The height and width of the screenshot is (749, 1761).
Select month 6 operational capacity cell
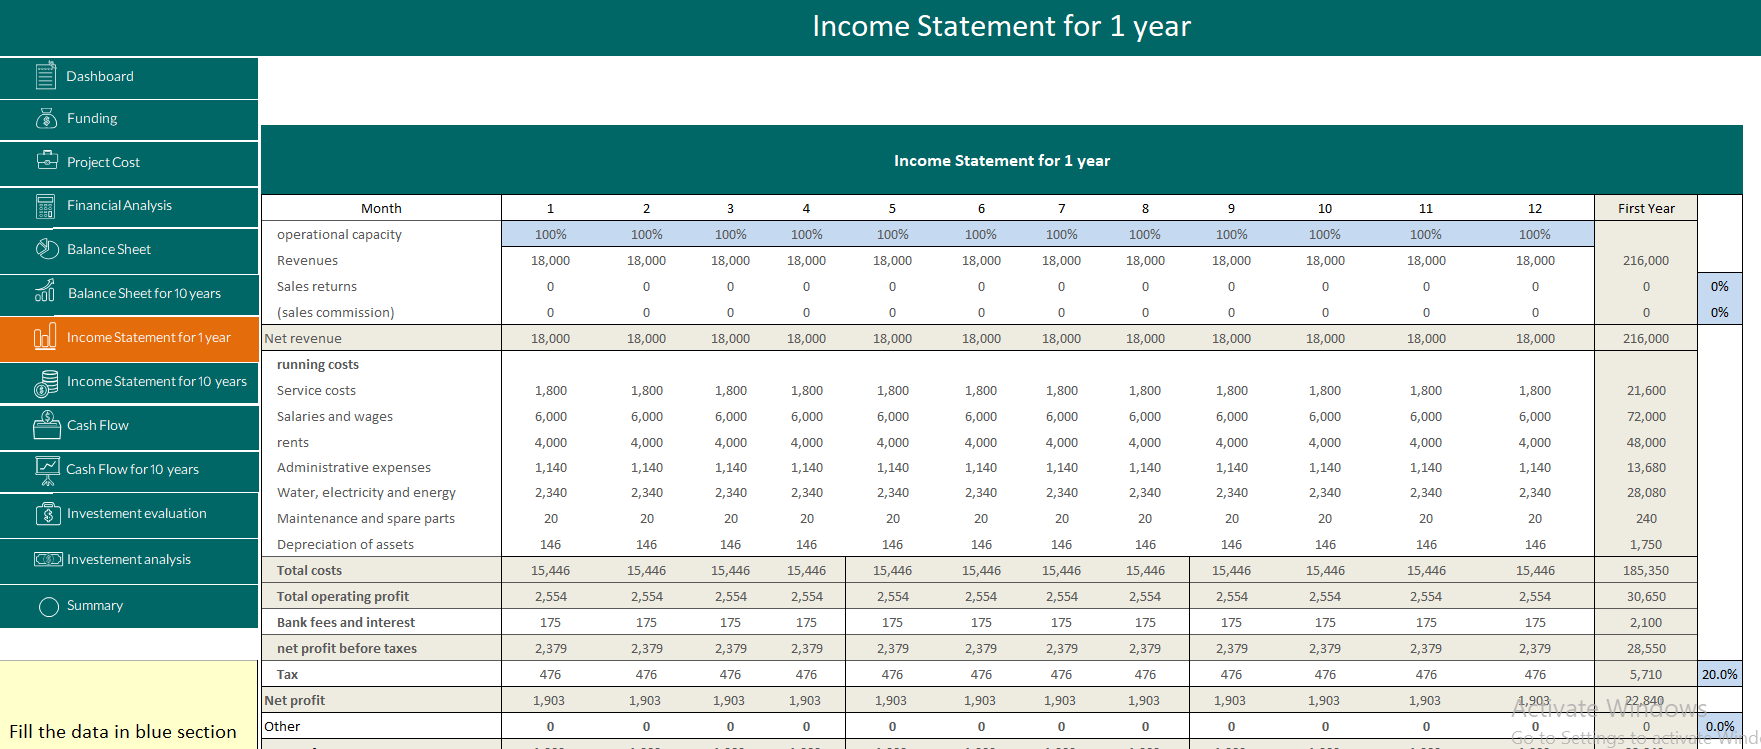pos(981,234)
